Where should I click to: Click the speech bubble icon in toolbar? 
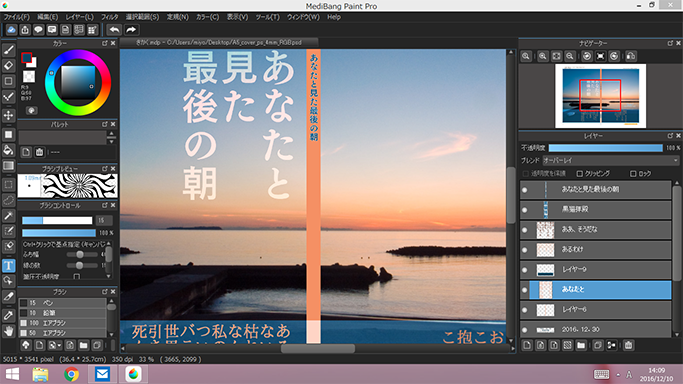pos(38,30)
